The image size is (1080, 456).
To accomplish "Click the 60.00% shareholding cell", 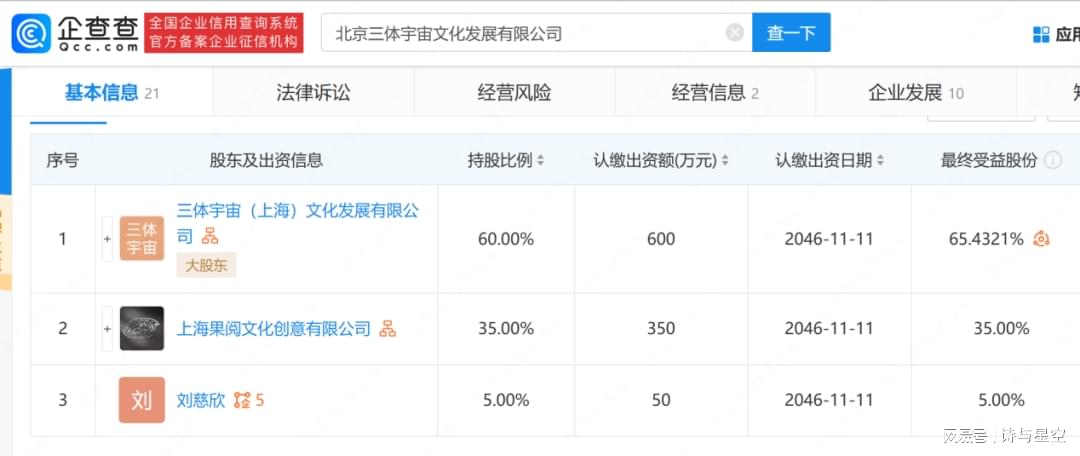I will coord(506,239).
